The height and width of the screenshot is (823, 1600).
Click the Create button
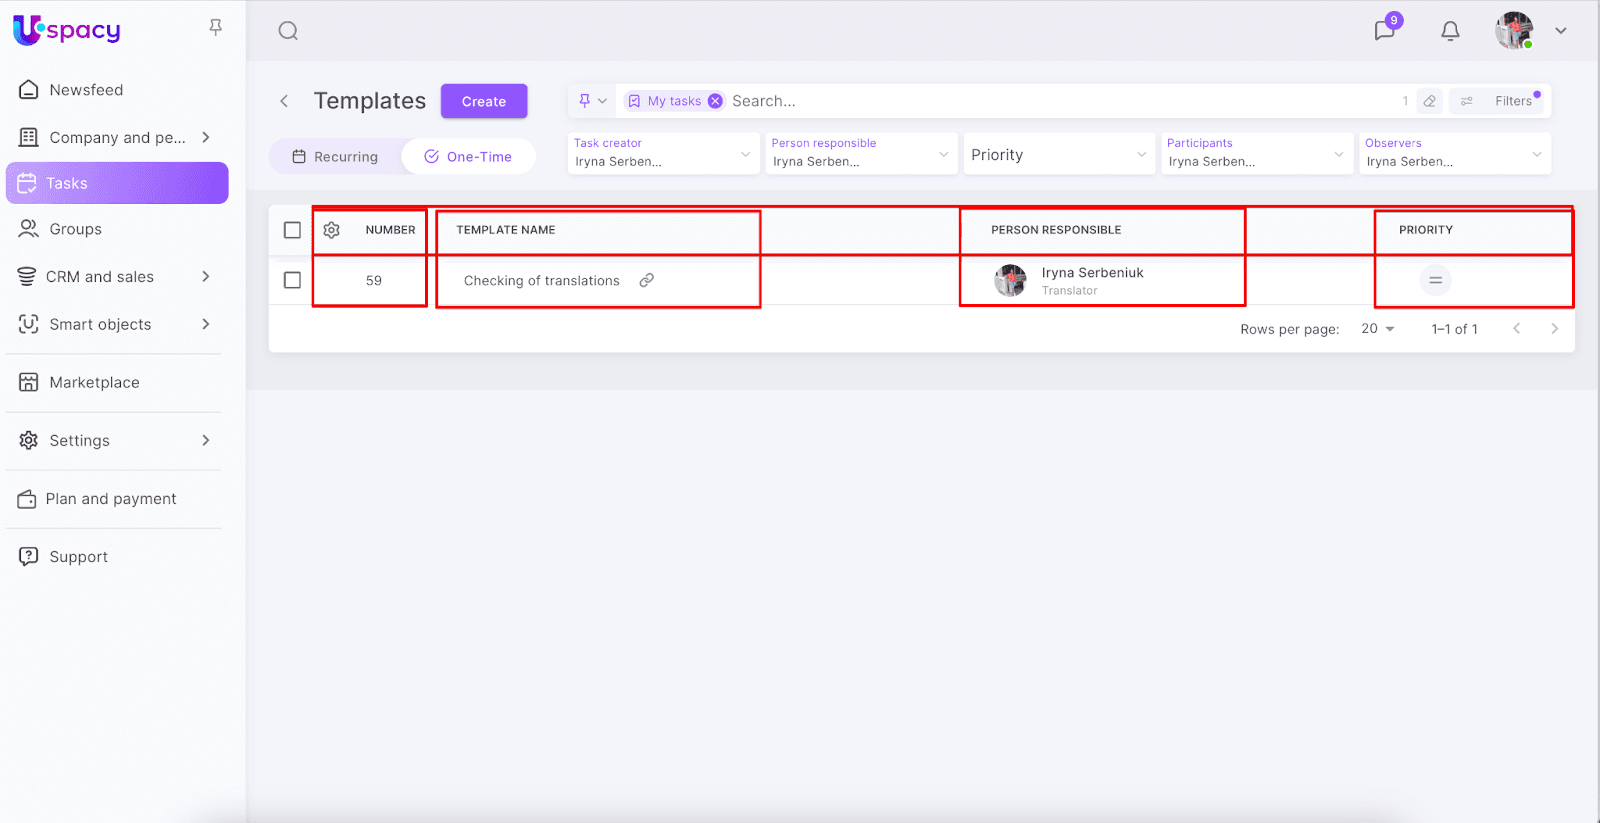pyautogui.click(x=484, y=101)
